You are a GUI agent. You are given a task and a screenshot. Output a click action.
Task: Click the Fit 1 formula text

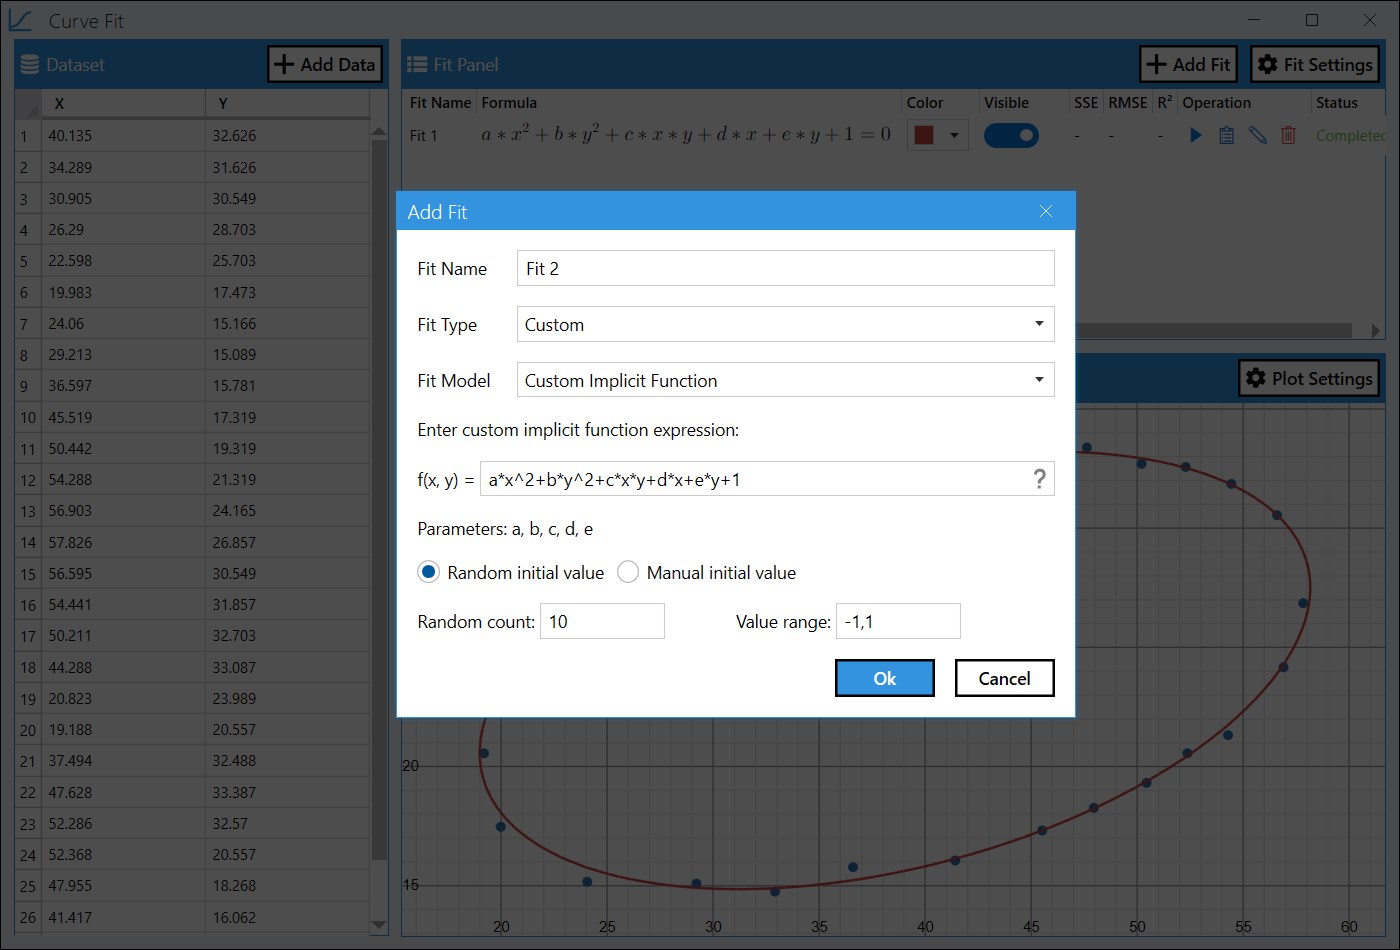(x=685, y=134)
